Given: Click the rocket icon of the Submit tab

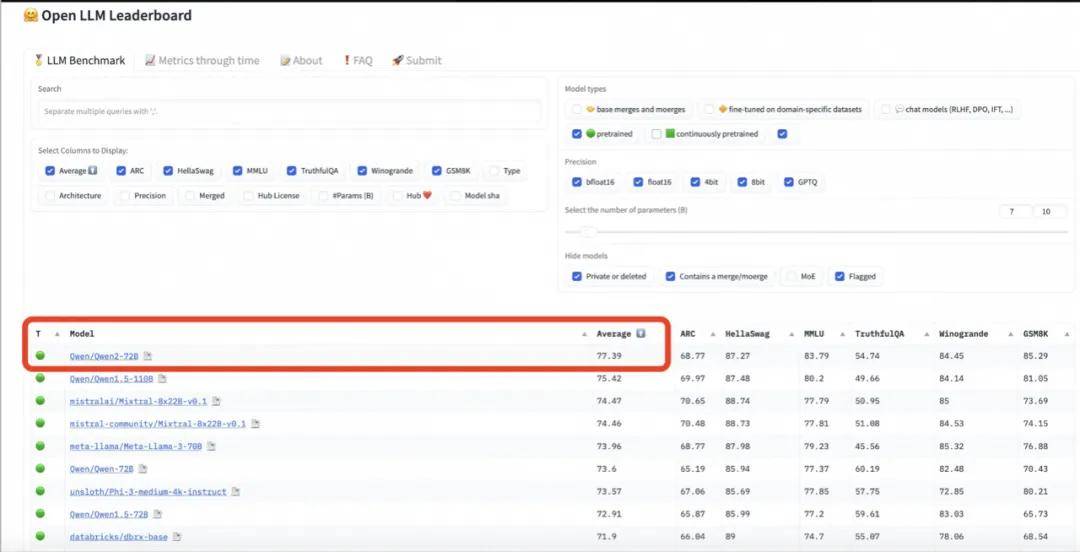Looking at the screenshot, I should [397, 61].
